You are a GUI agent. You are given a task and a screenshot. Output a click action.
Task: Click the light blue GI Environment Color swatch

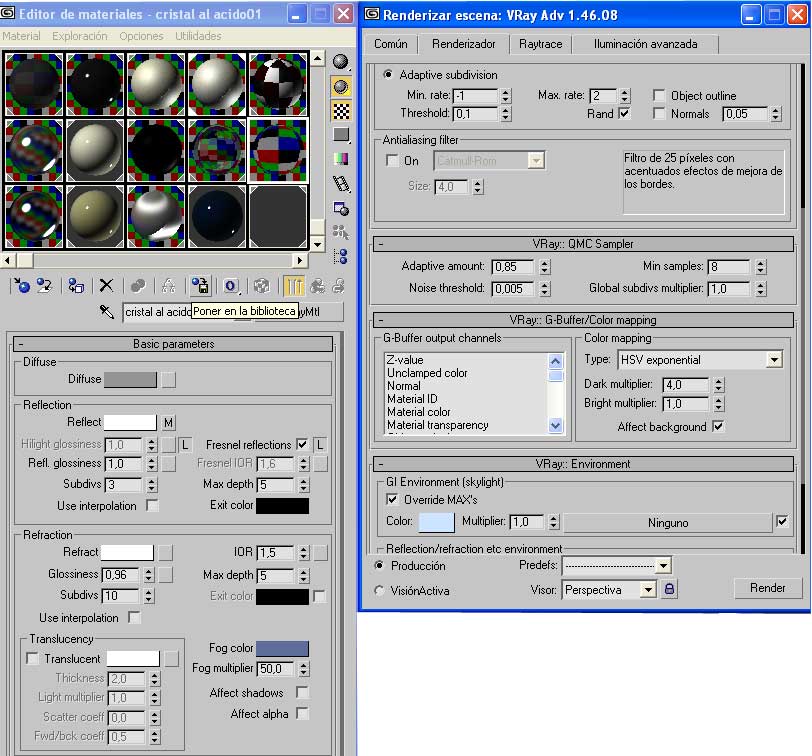436,522
